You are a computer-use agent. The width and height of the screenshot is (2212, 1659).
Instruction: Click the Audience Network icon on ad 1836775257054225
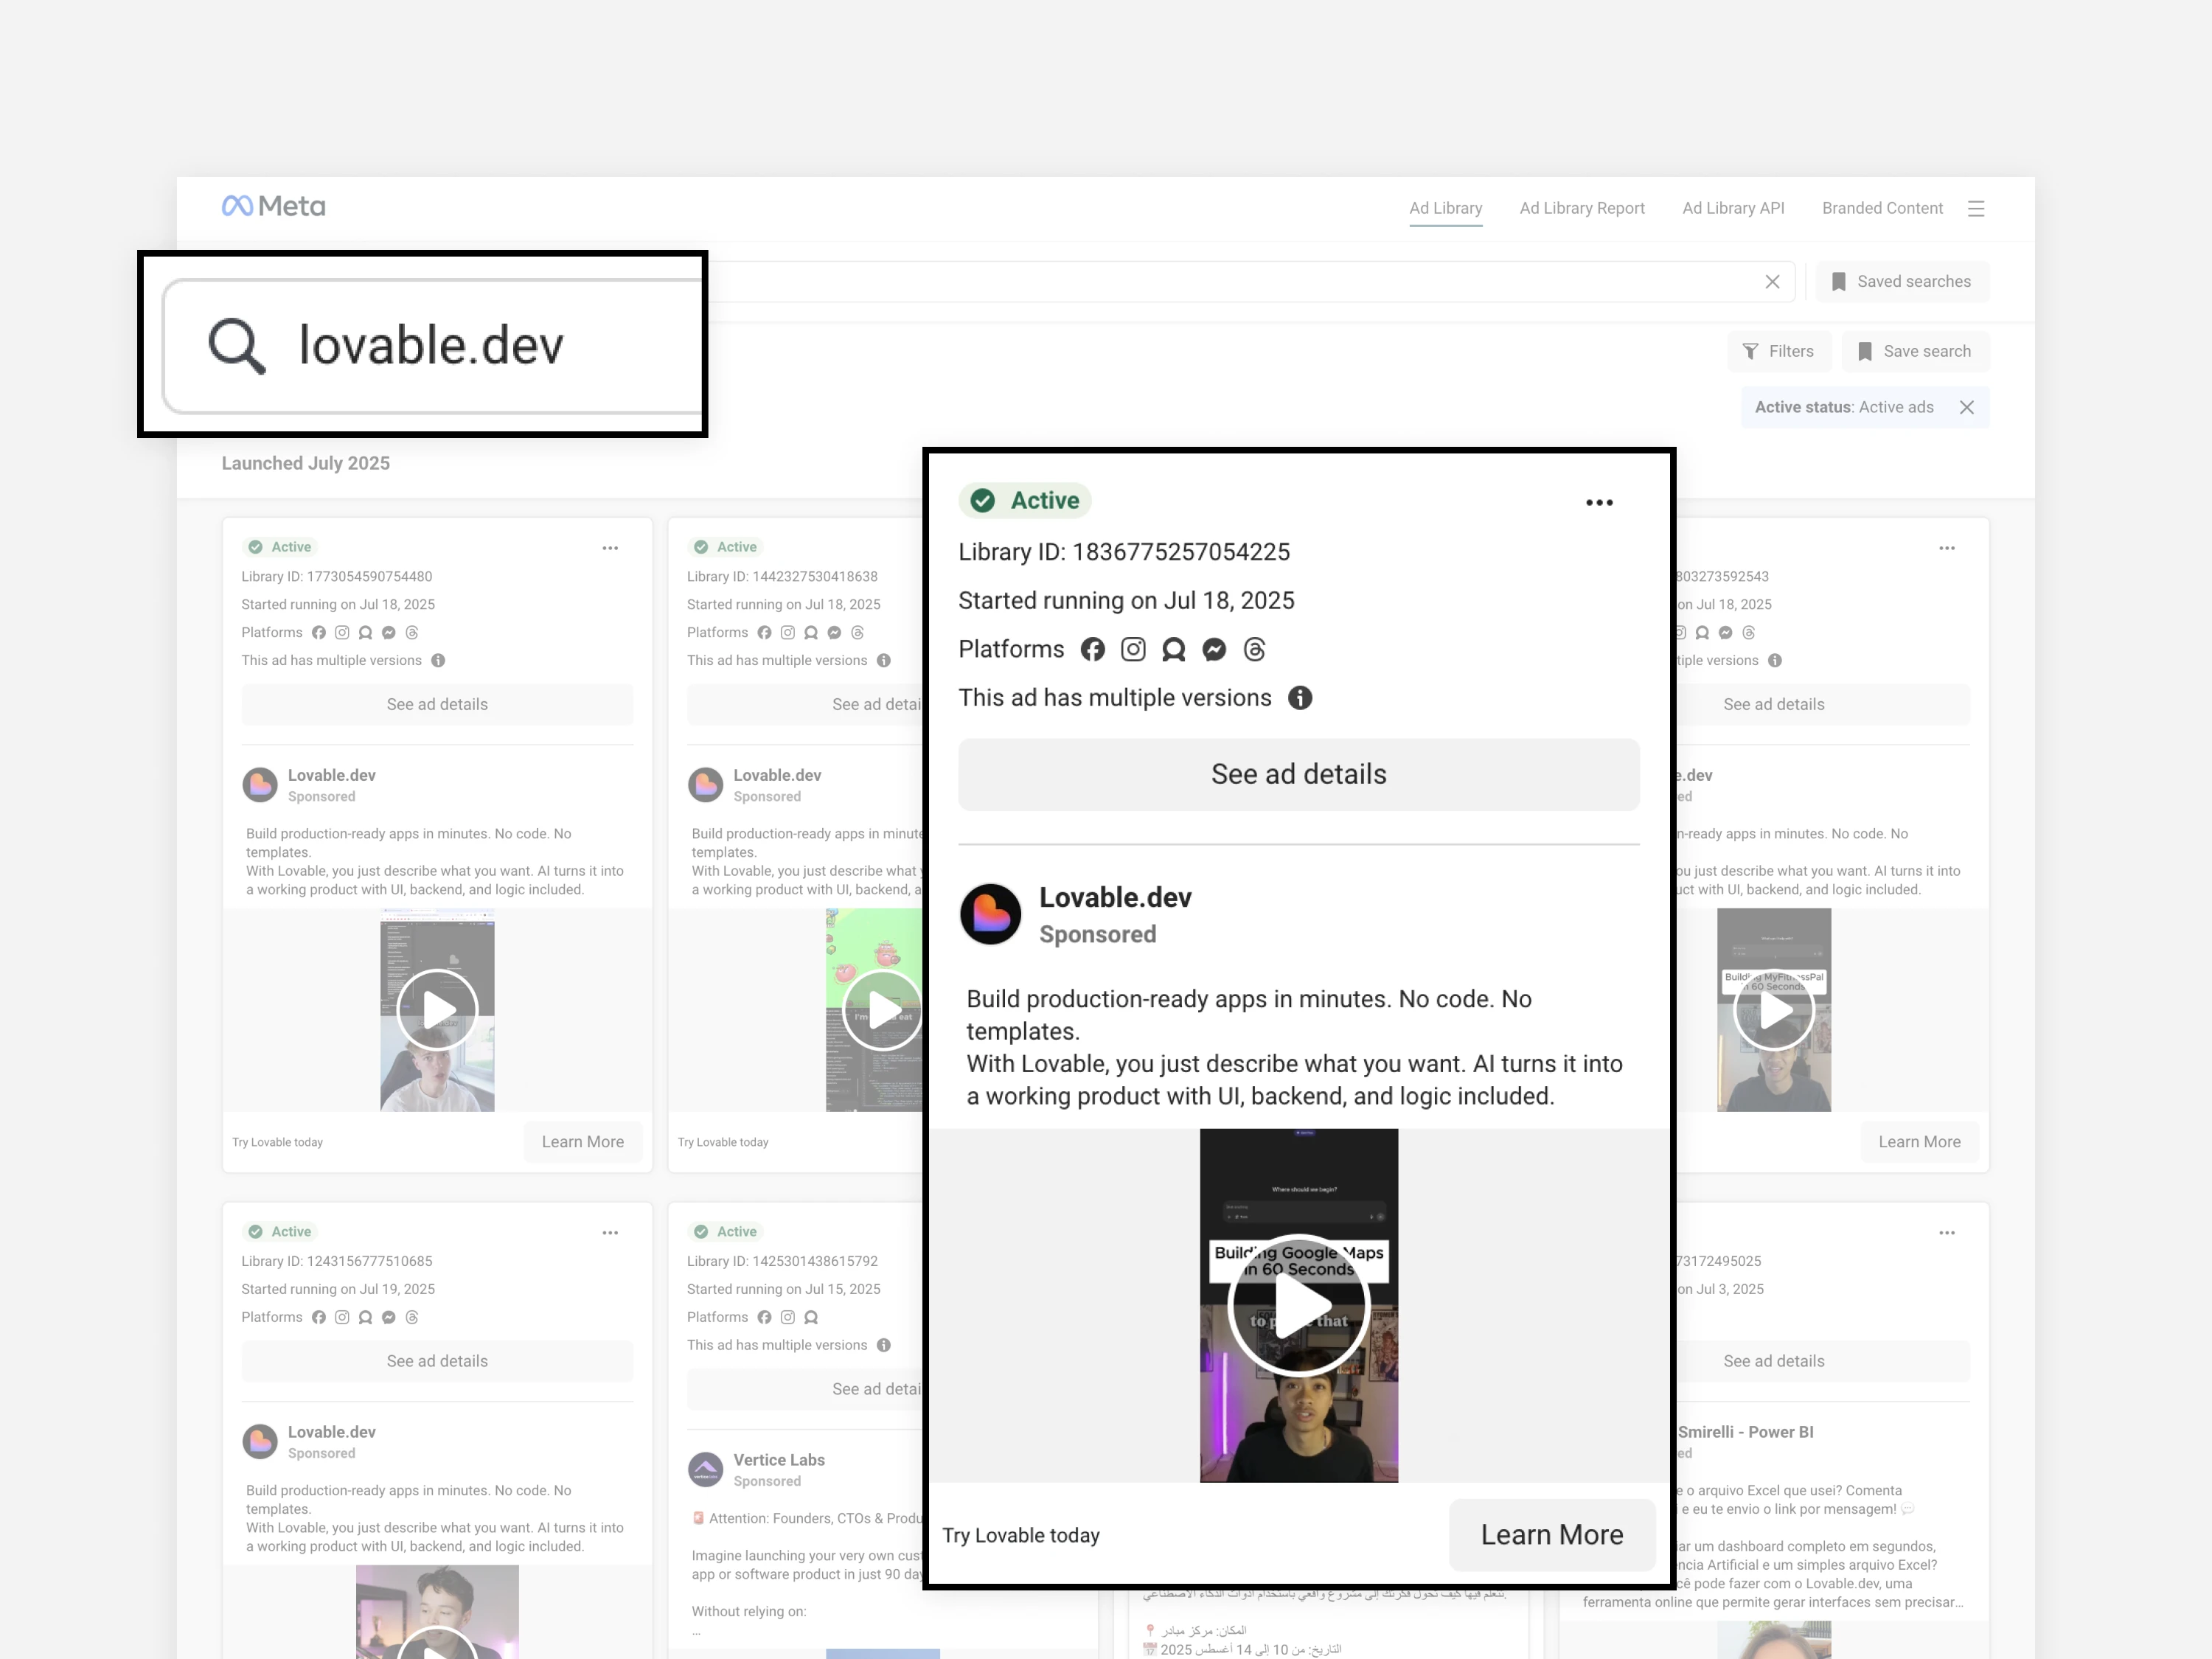[x=1173, y=650]
